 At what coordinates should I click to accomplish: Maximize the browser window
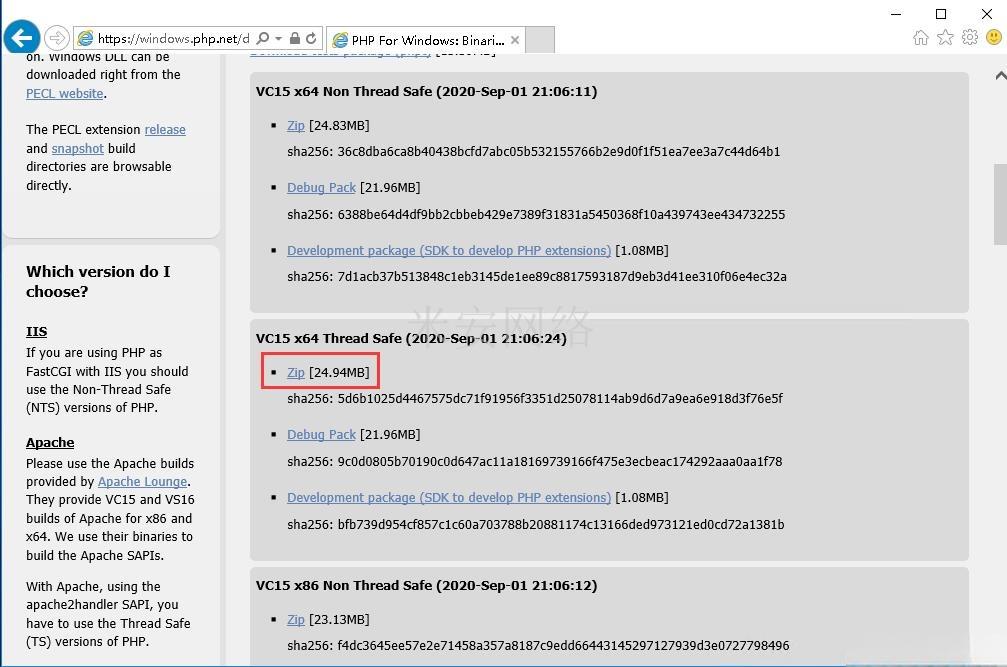[941, 13]
